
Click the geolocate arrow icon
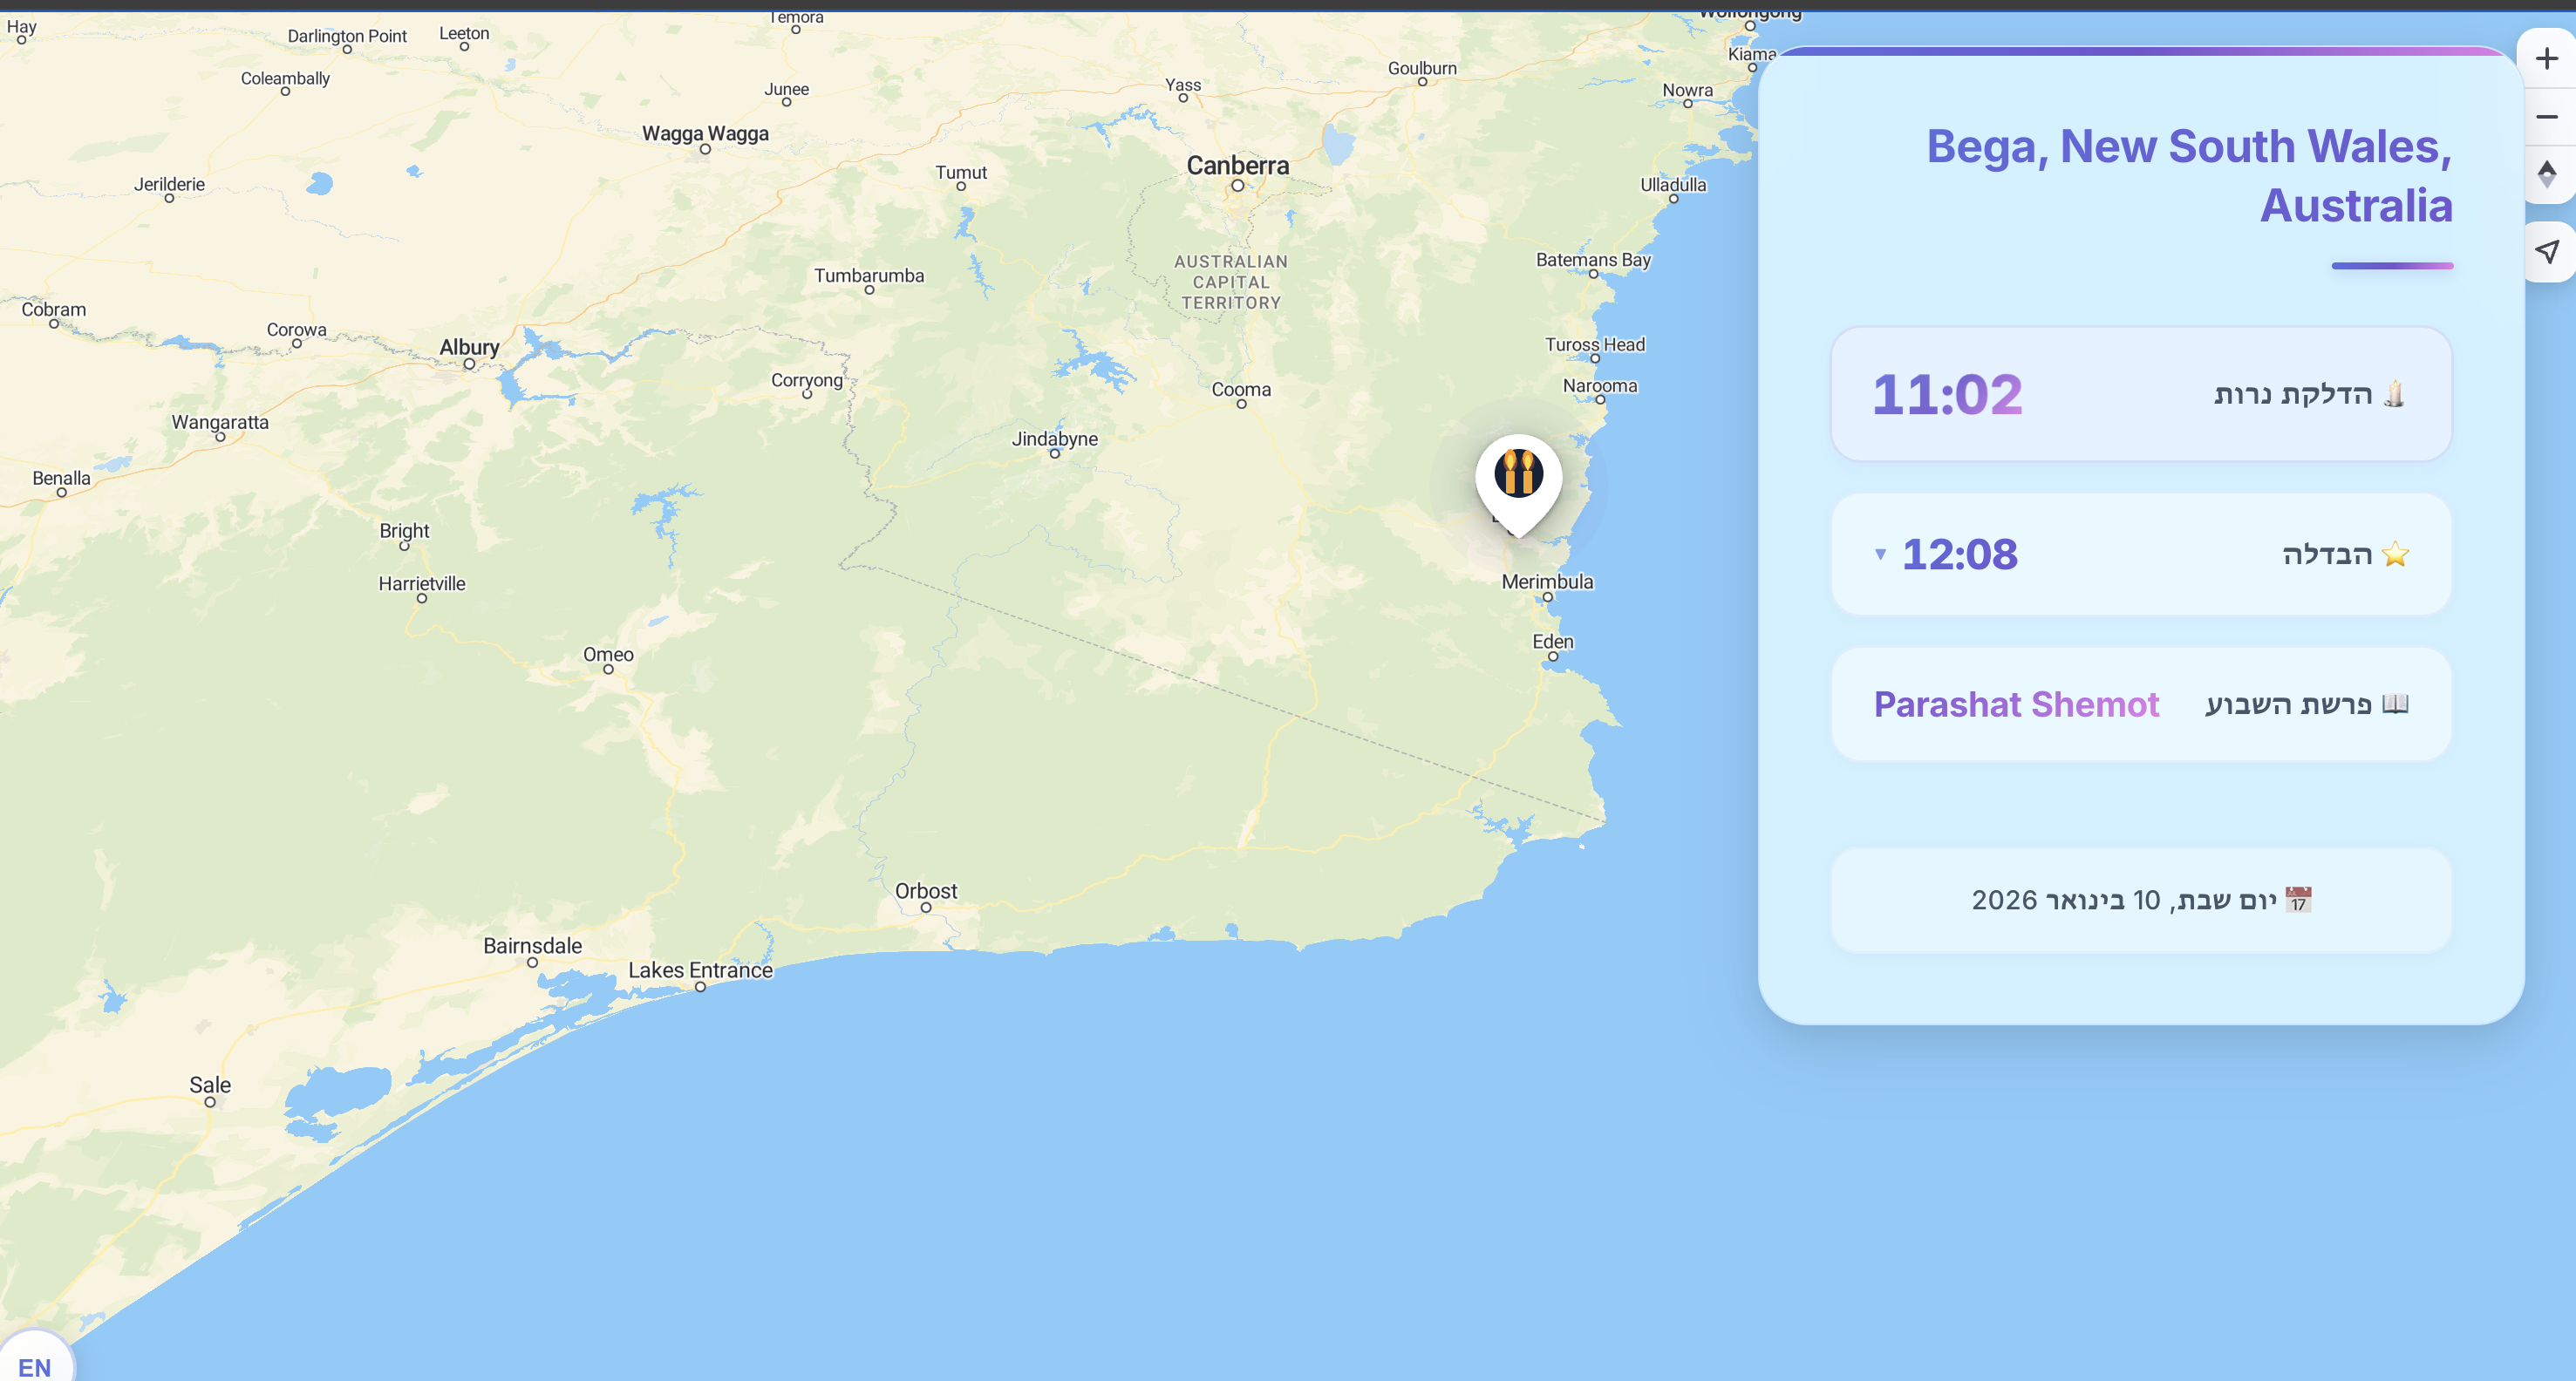pyautogui.click(x=2546, y=251)
